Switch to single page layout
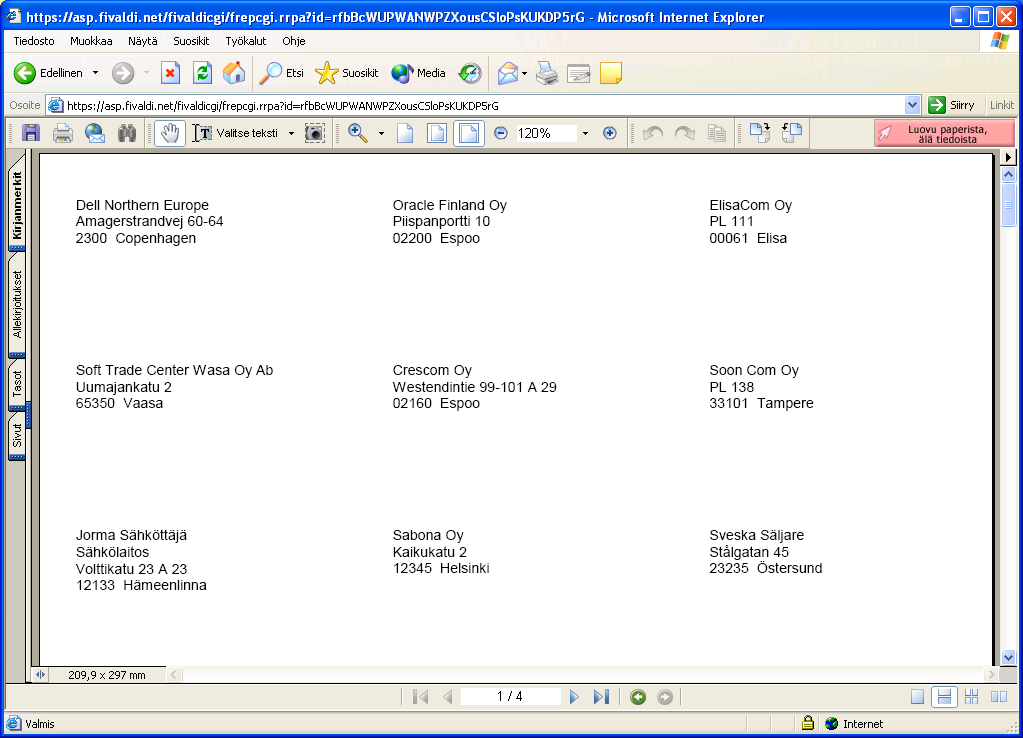The height and width of the screenshot is (738, 1023). click(917, 697)
